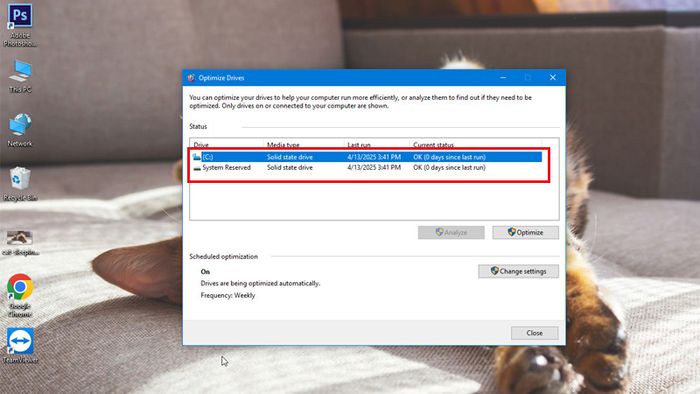Click 'Frequency: Weekly' text
700x394 pixels.
pos(228,295)
